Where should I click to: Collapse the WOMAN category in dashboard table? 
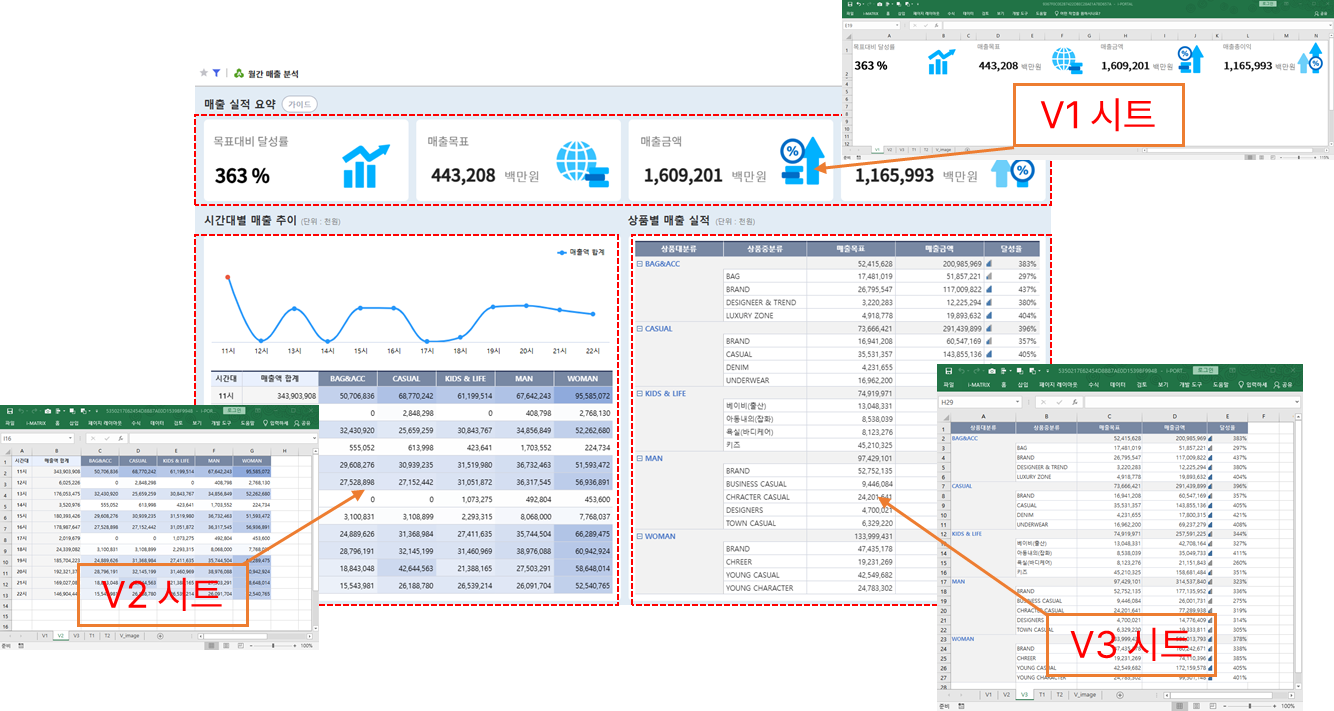tap(639, 537)
